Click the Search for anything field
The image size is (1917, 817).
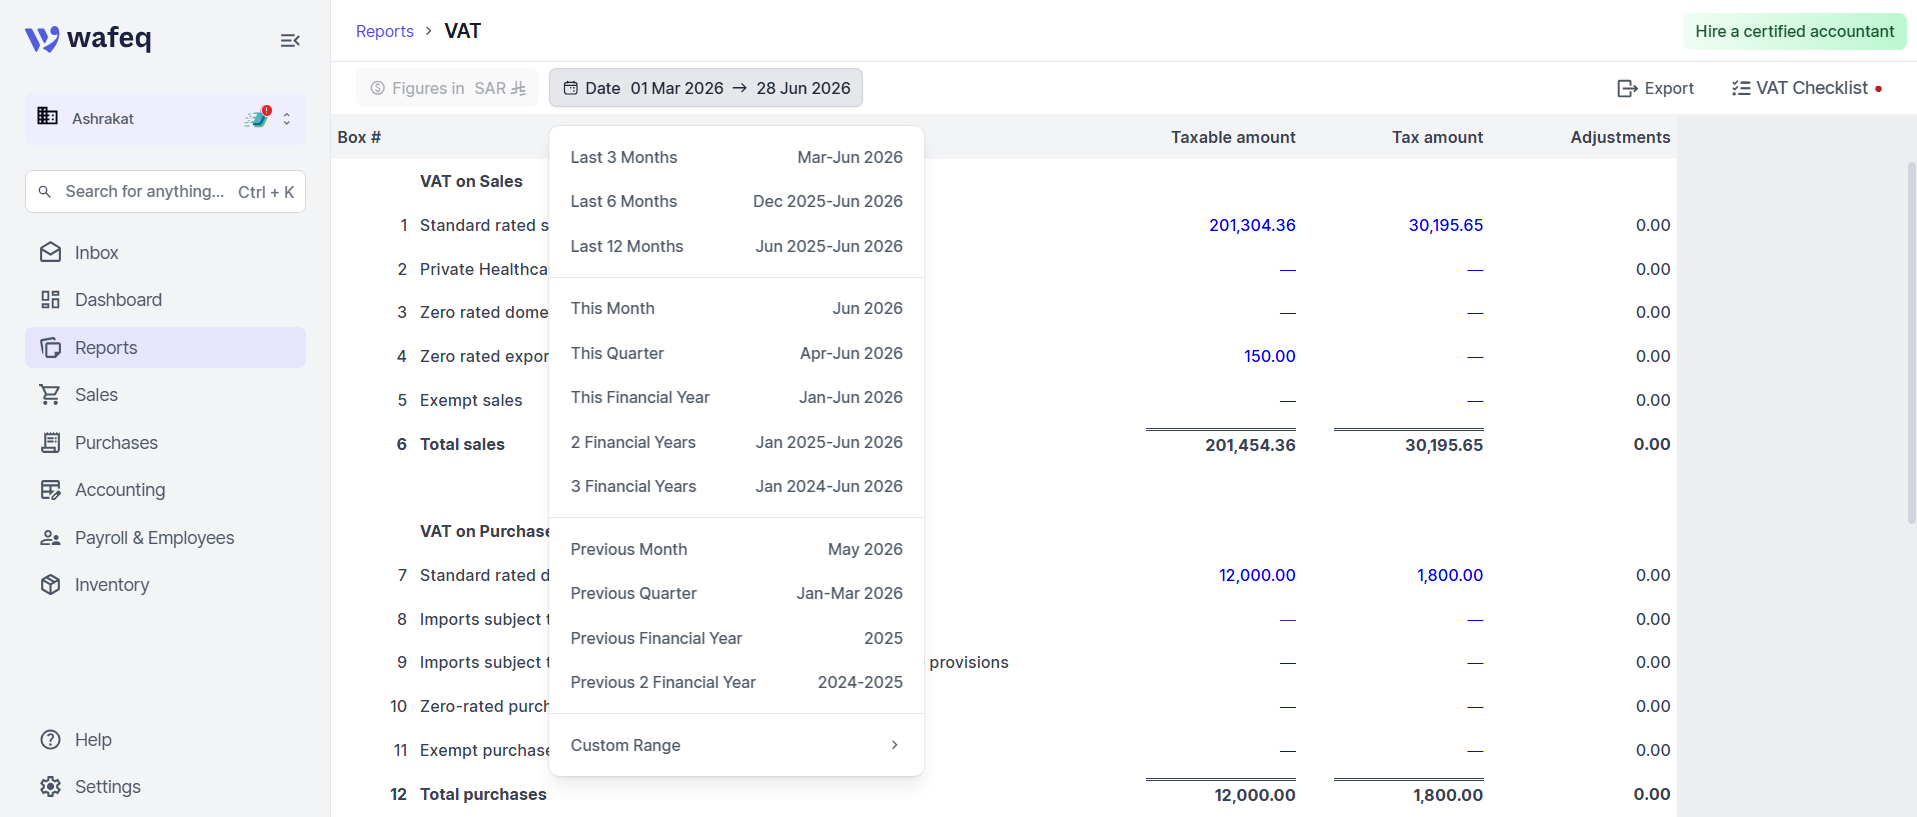click(166, 191)
